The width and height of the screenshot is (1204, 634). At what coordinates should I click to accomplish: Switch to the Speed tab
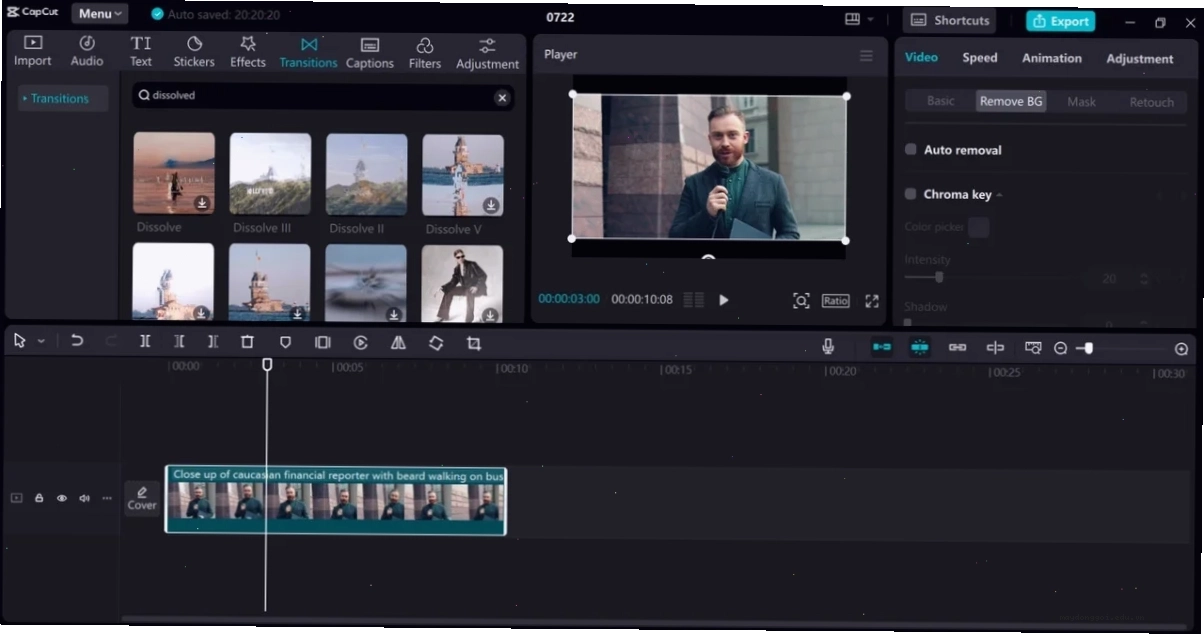click(980, 58)
